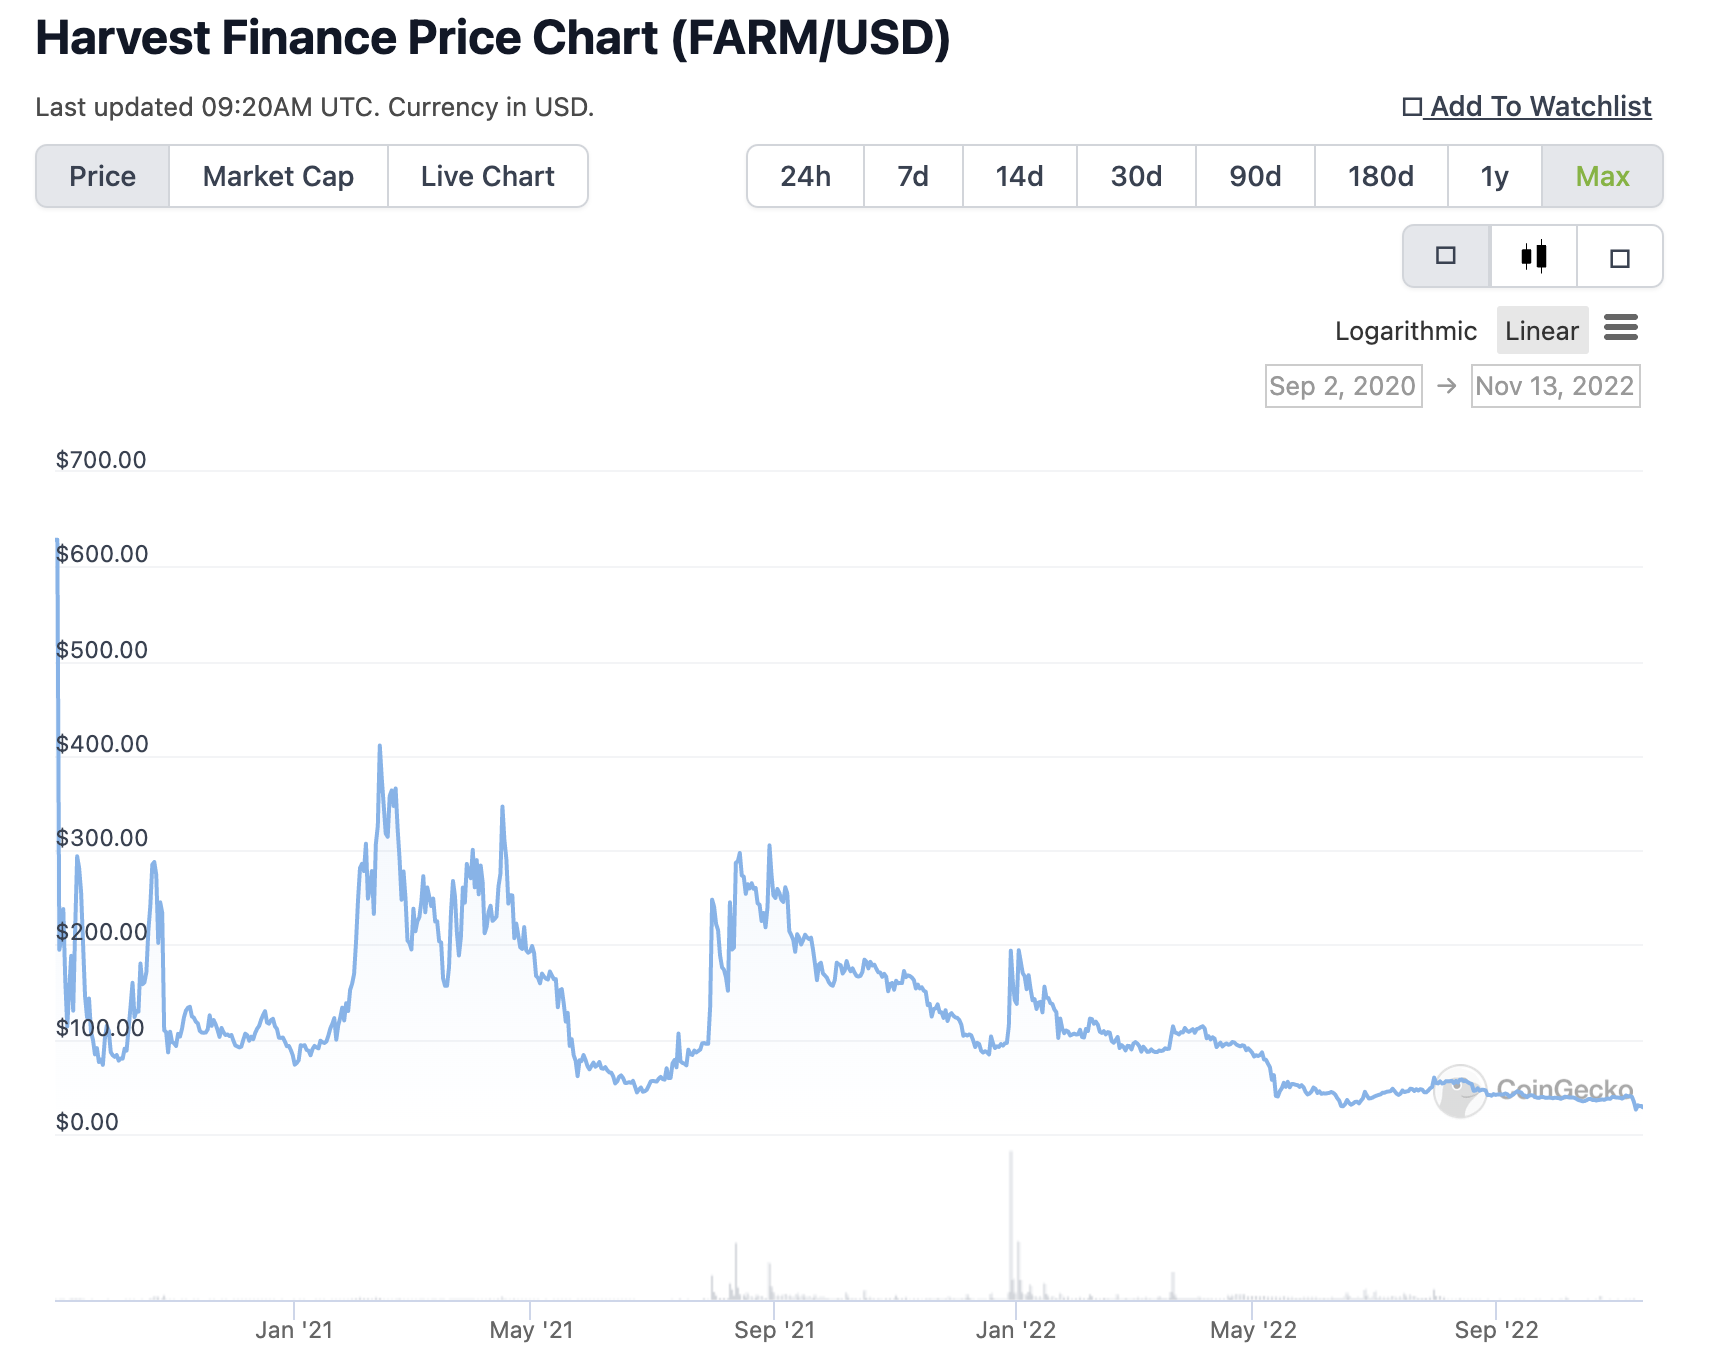Switch to the Market Cap tab

[277, 176]
